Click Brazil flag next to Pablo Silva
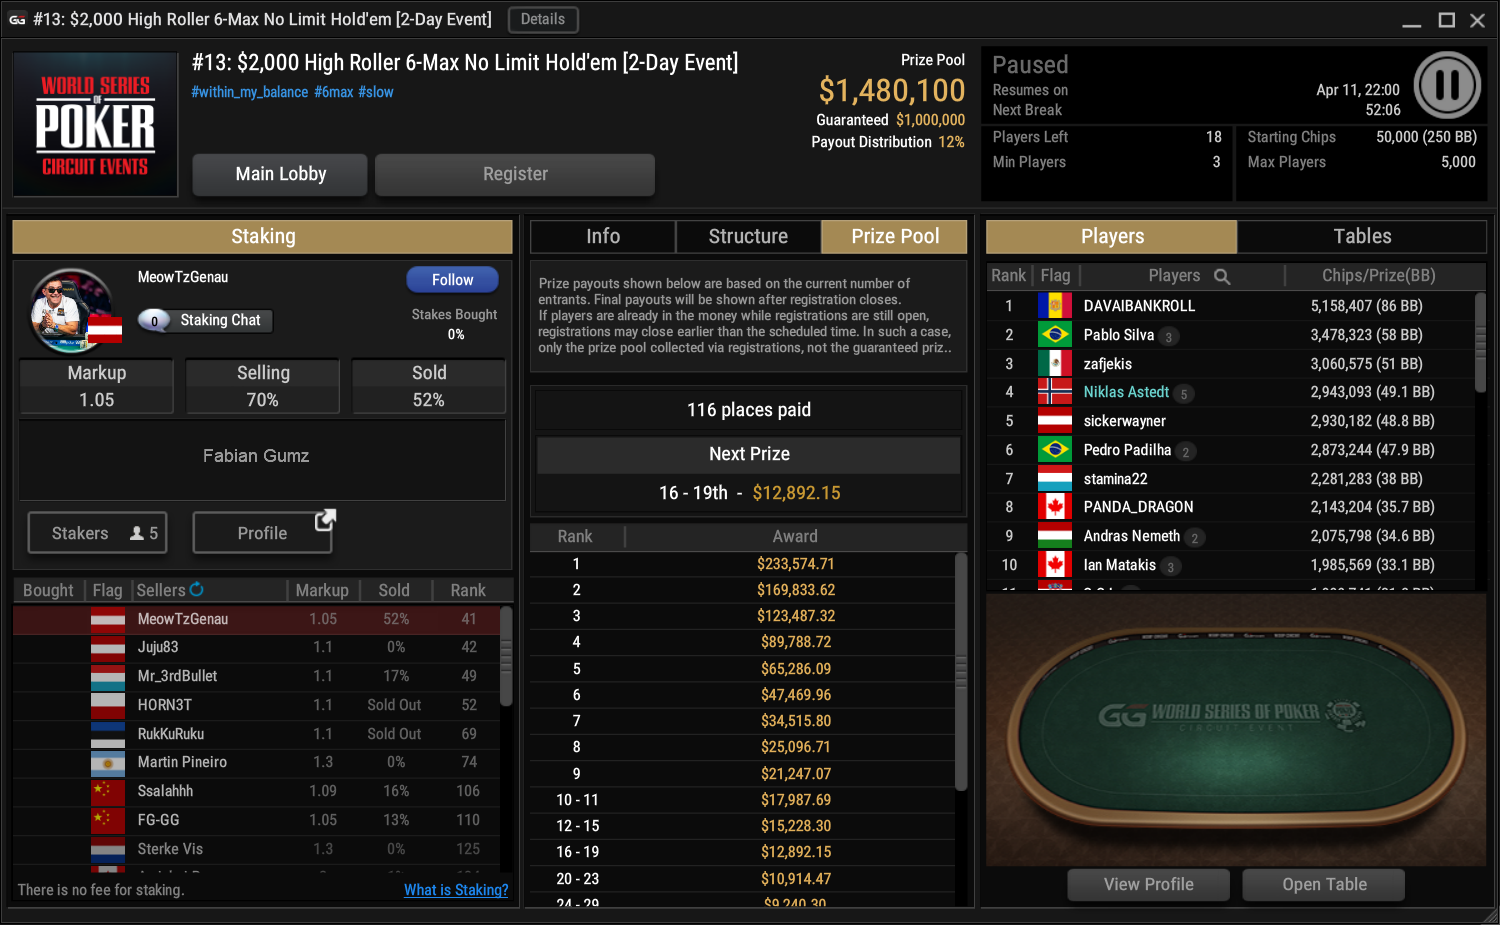Image resolution: width=1500 pixels, height=925 pixels. 1054,335
